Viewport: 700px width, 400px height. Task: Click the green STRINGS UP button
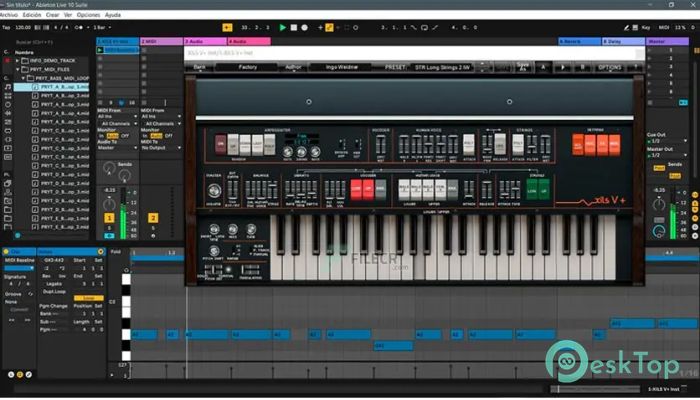point(544,189)
